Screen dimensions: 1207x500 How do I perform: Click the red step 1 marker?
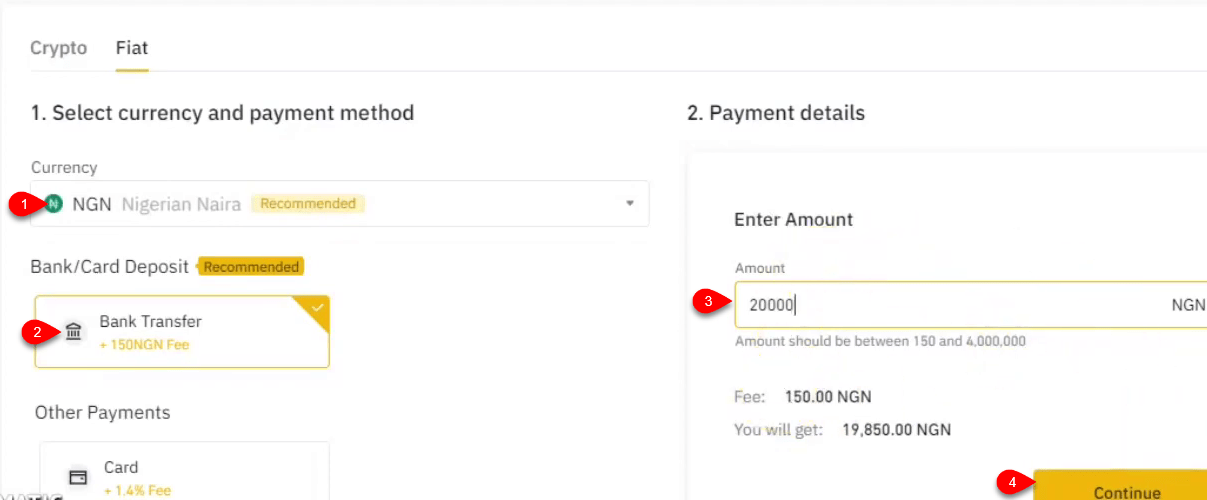tap(24, 204)
